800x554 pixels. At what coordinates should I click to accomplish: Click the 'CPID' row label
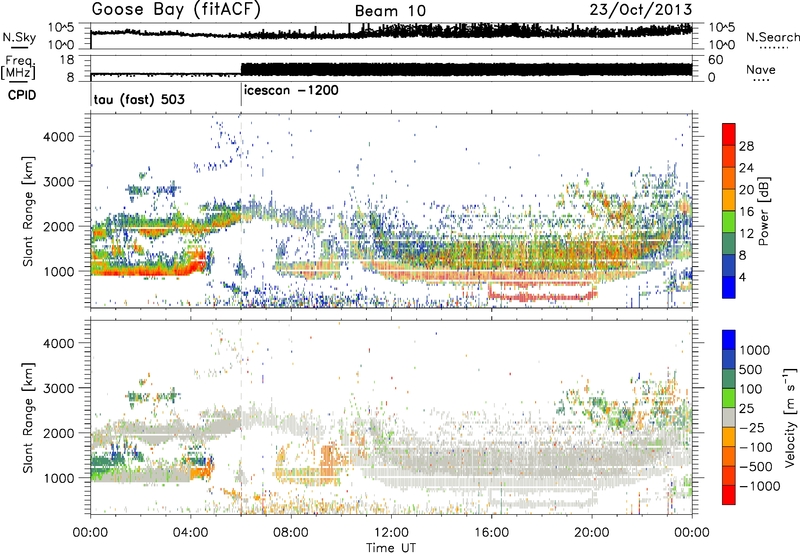coord(22,95)
